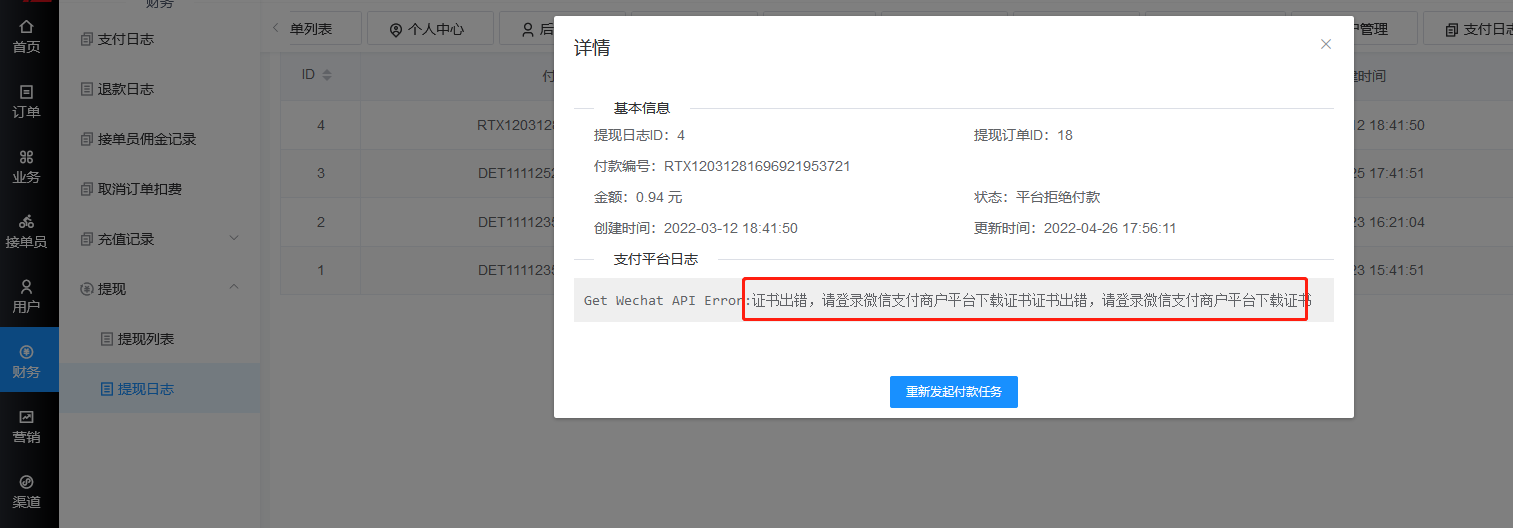Viewport: 1513px width, 528px height.
Task: Open 用户 users section in the sidebar
Action: pyautogui.click(x=27, y=296)
